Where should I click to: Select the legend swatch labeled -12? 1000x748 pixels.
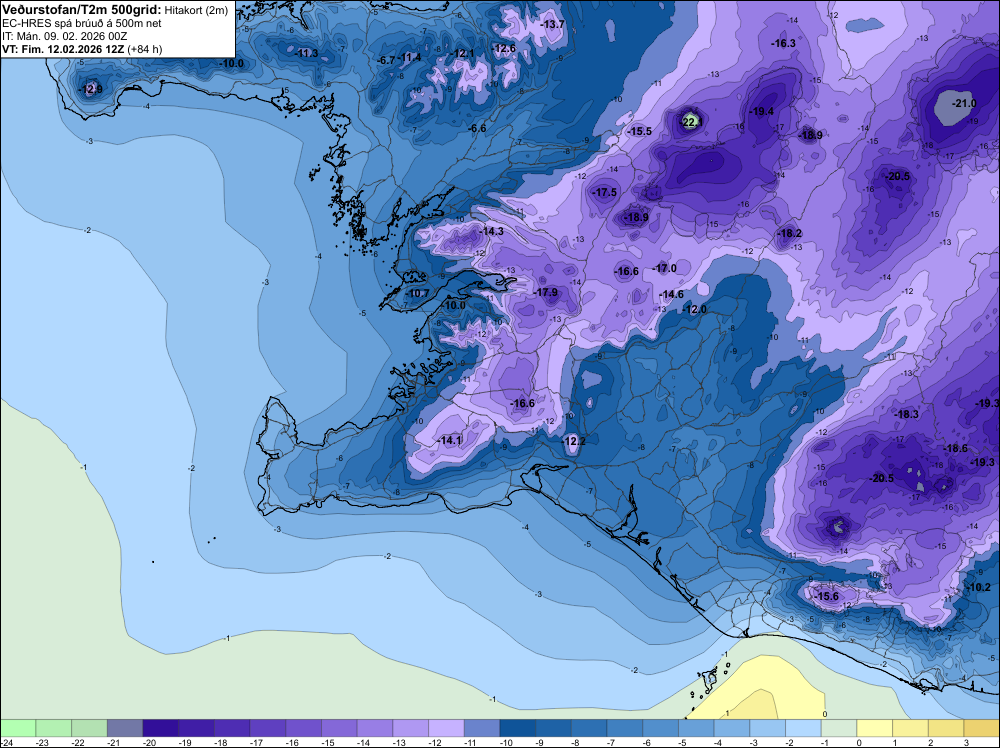pyautogui.click(x=446, y=728)
